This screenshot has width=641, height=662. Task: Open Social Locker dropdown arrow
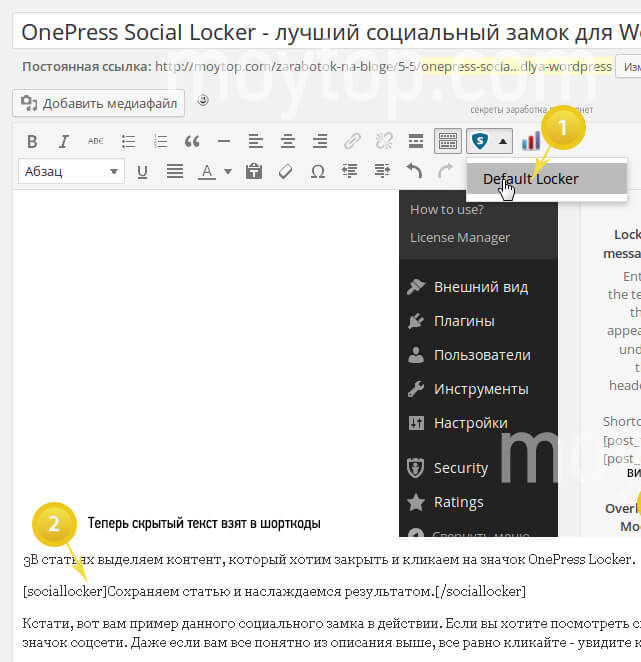point(502,141)
